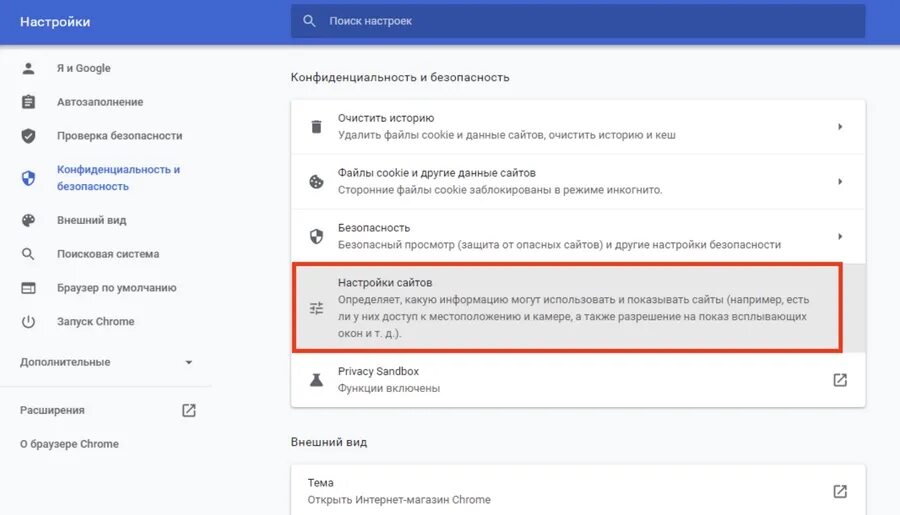Click the Безопасный просмотр description text
Screen dimensions: 900x515
pos(559,245)
